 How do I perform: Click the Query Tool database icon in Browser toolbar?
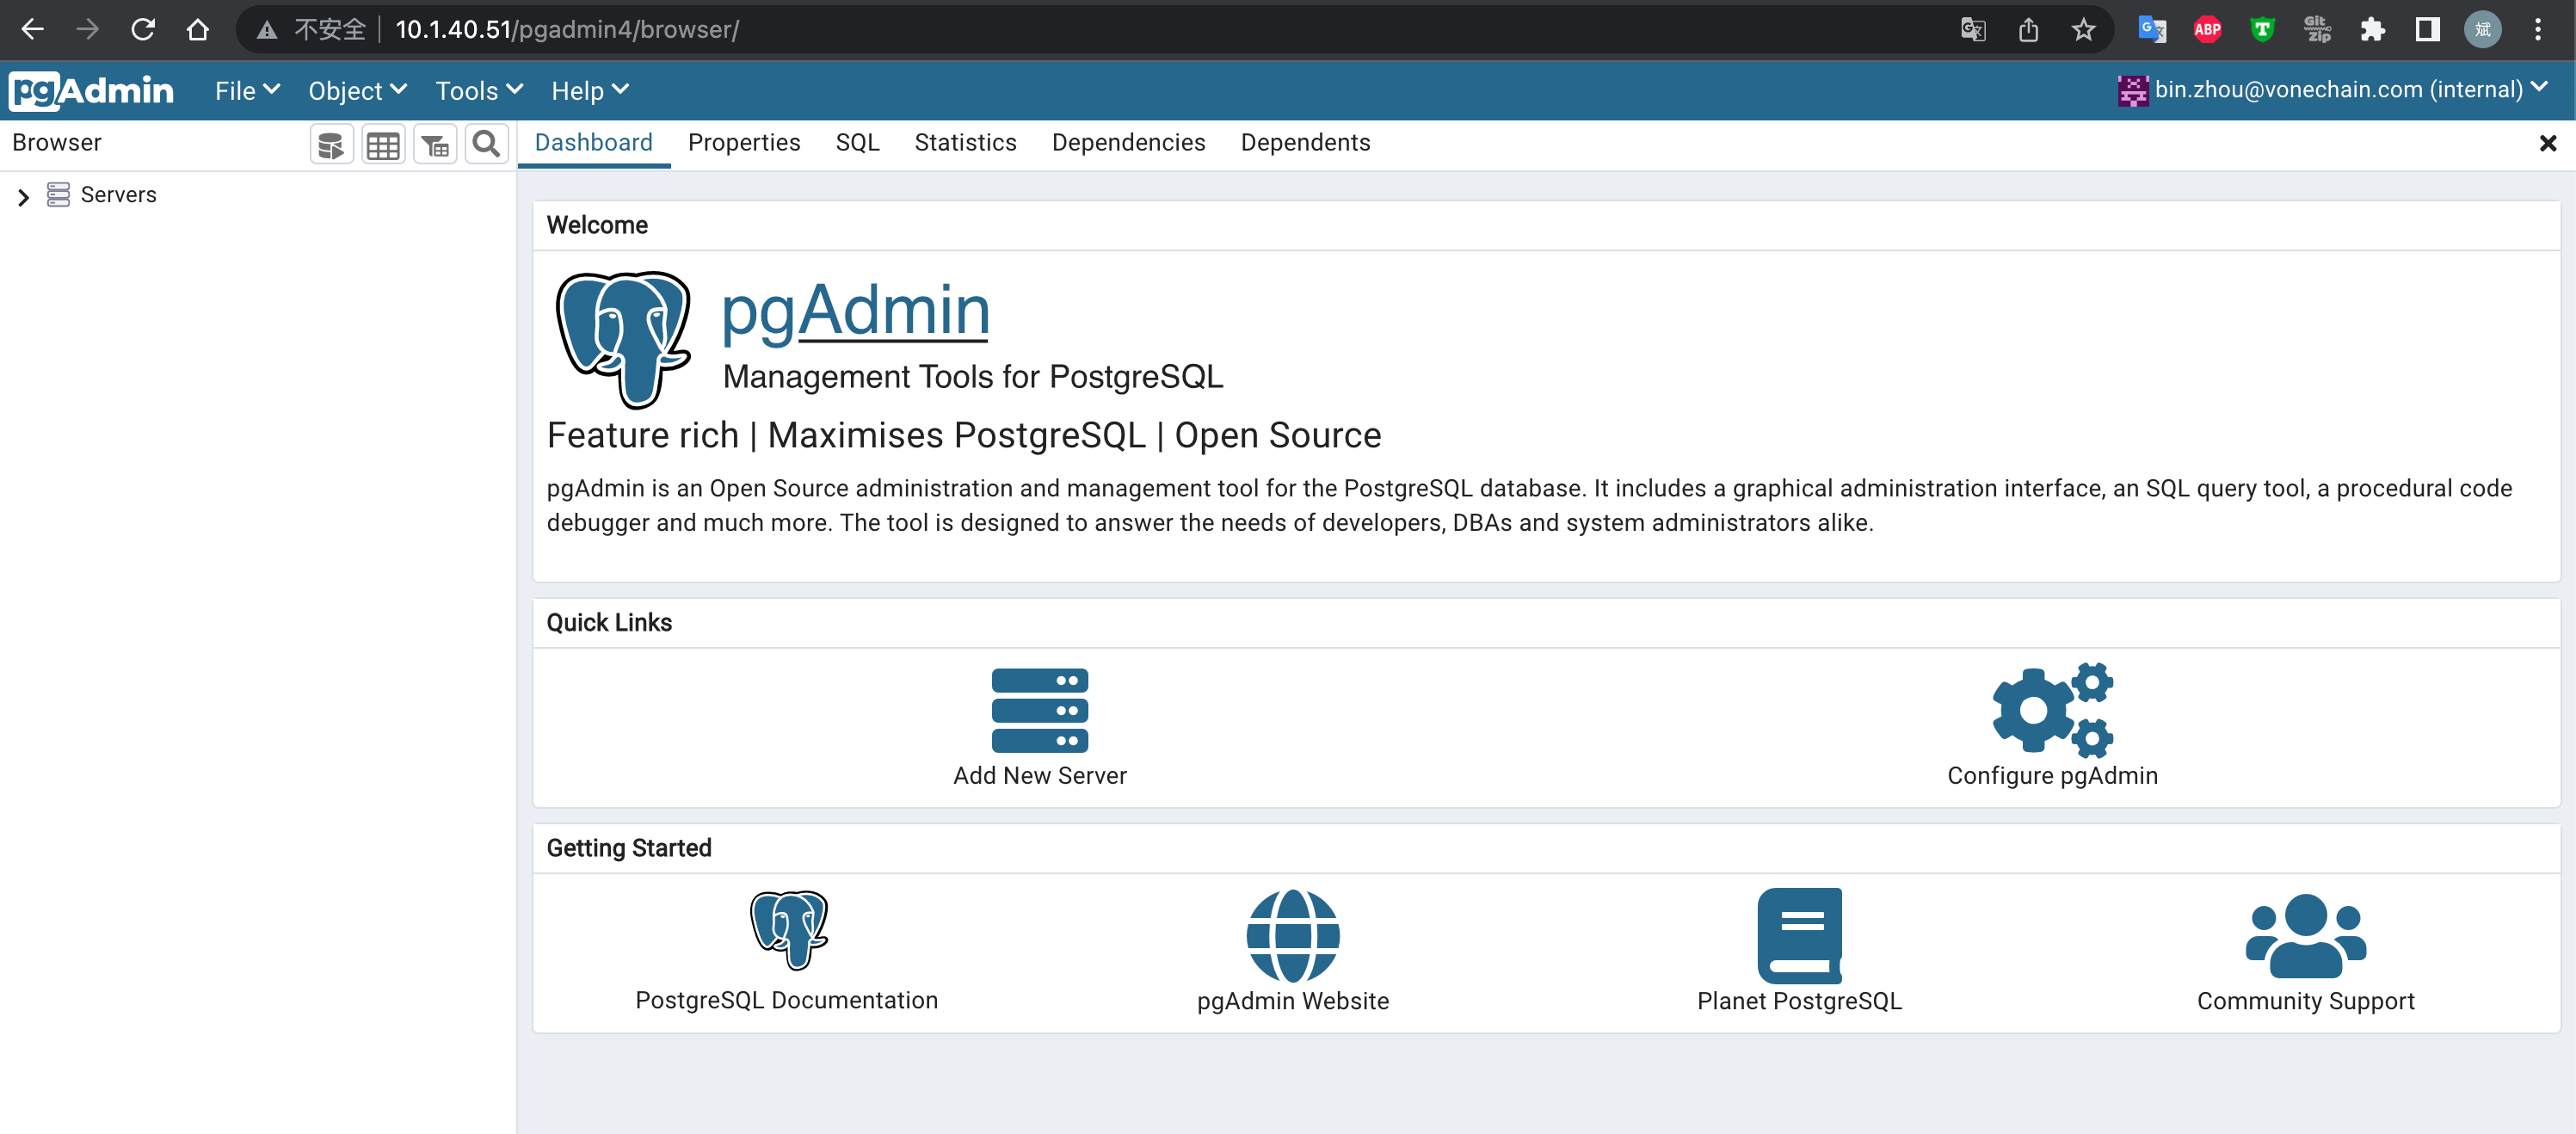click(x=331, y=145)
